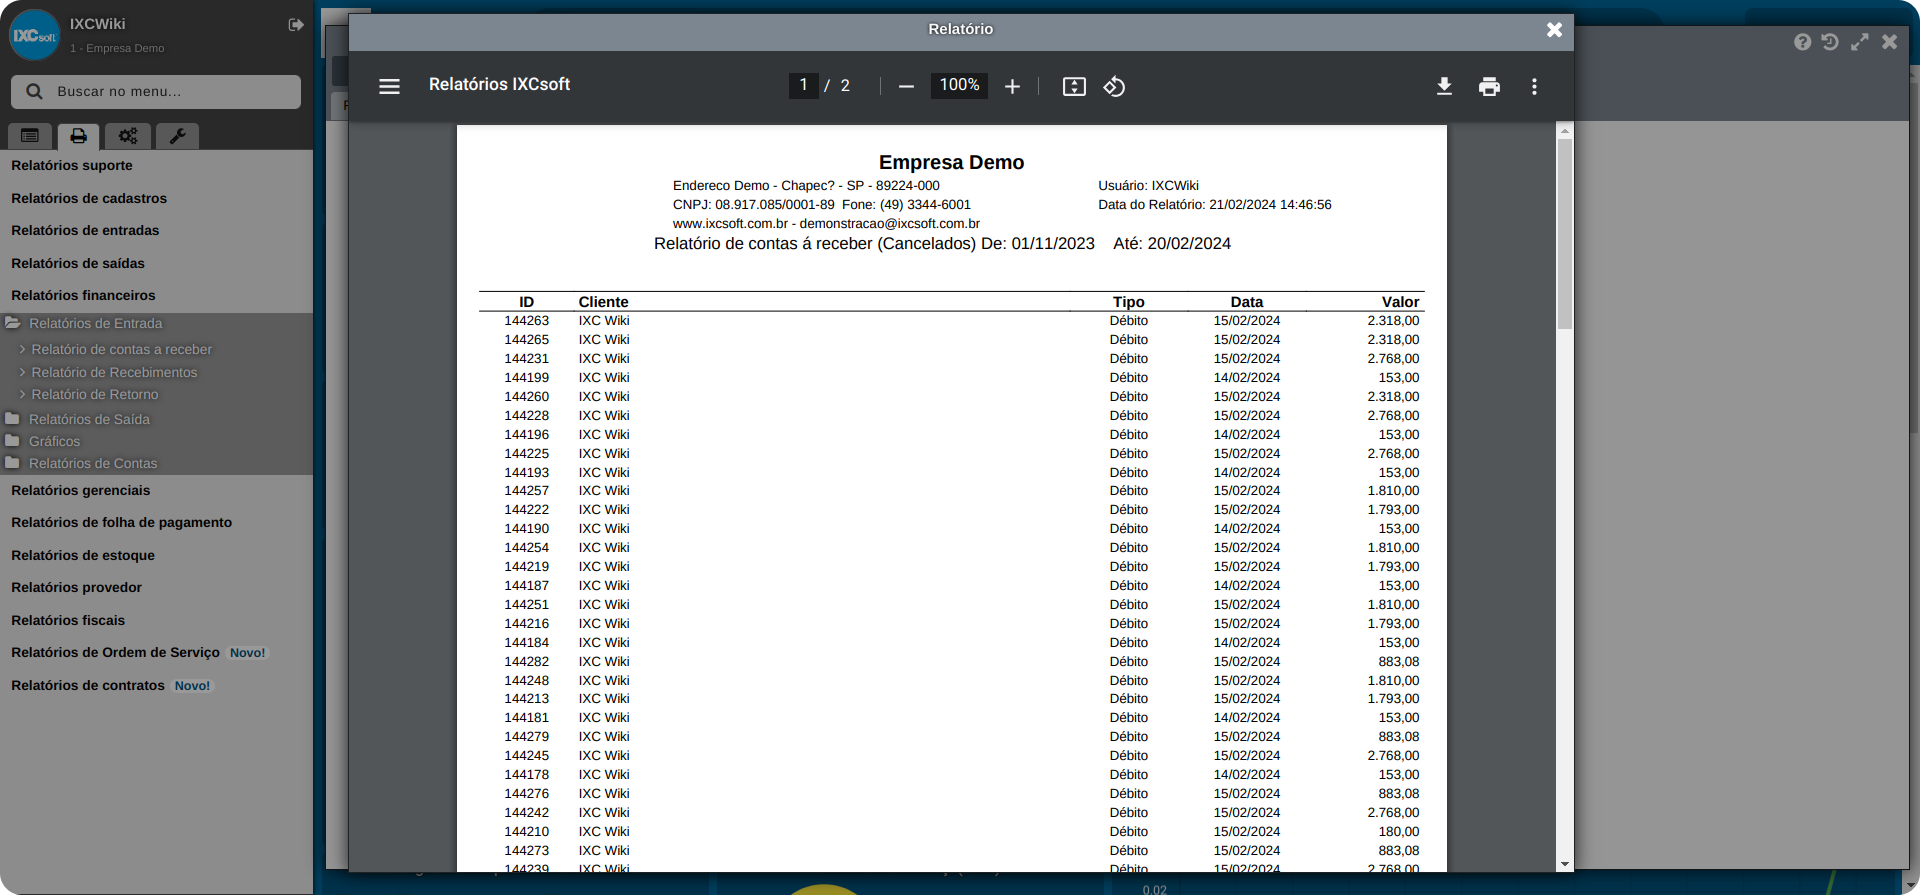Open Relatórios de entradas menu
This screenshot has height=895, width=1920.
point(85,231)
